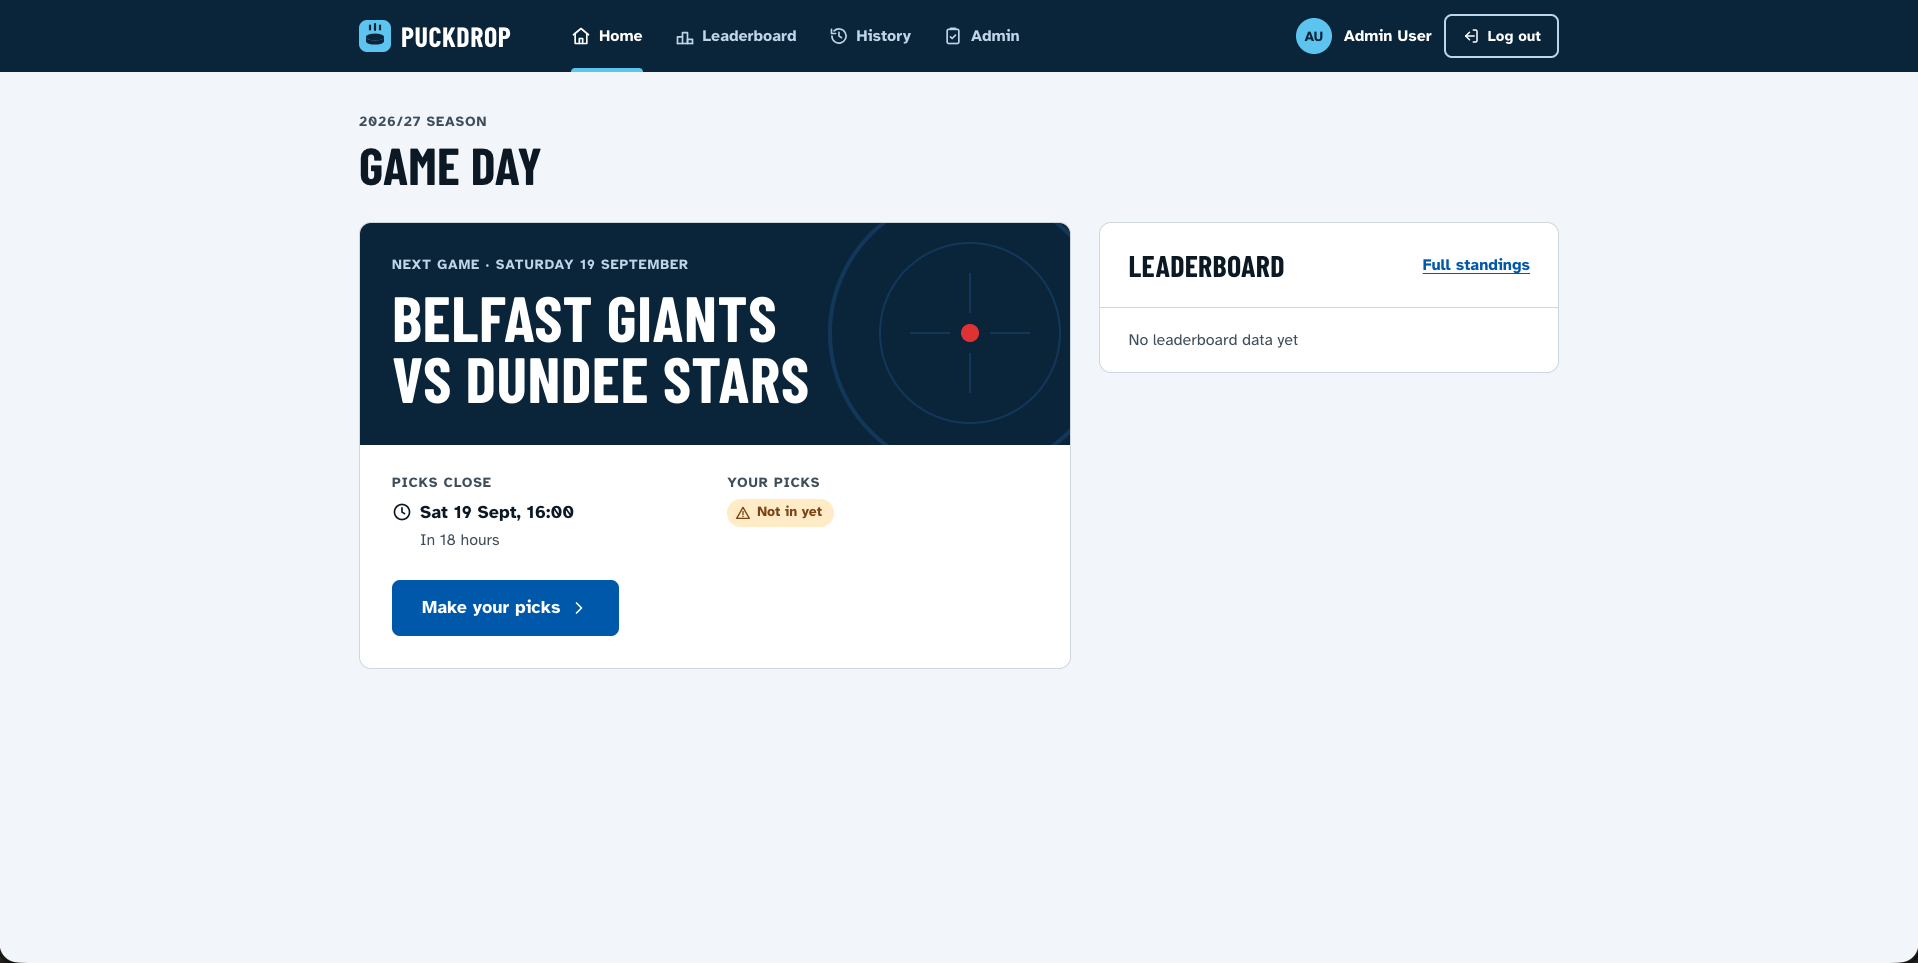Screen dimensions: 1918x963
Task: Click the clock icon beside picks close time
Action: 402,512
